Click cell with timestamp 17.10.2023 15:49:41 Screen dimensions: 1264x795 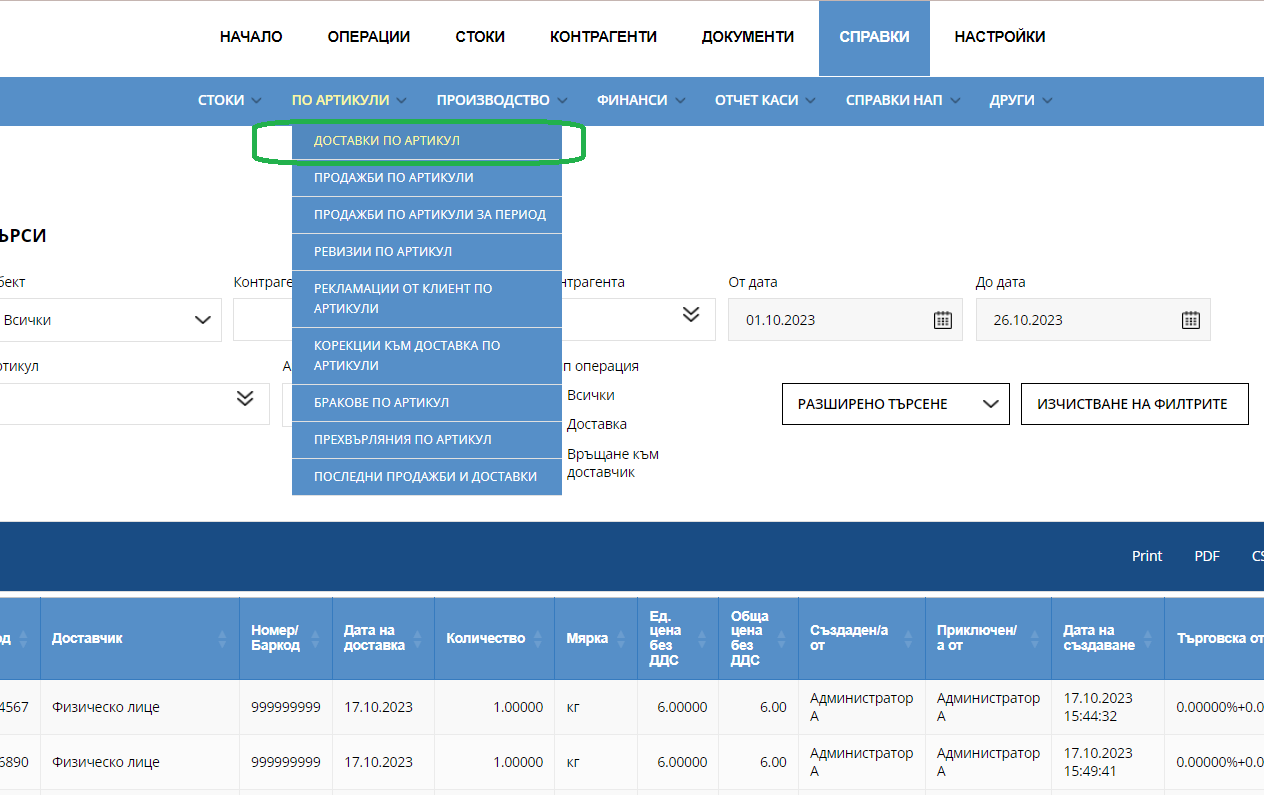(1108, 762)
